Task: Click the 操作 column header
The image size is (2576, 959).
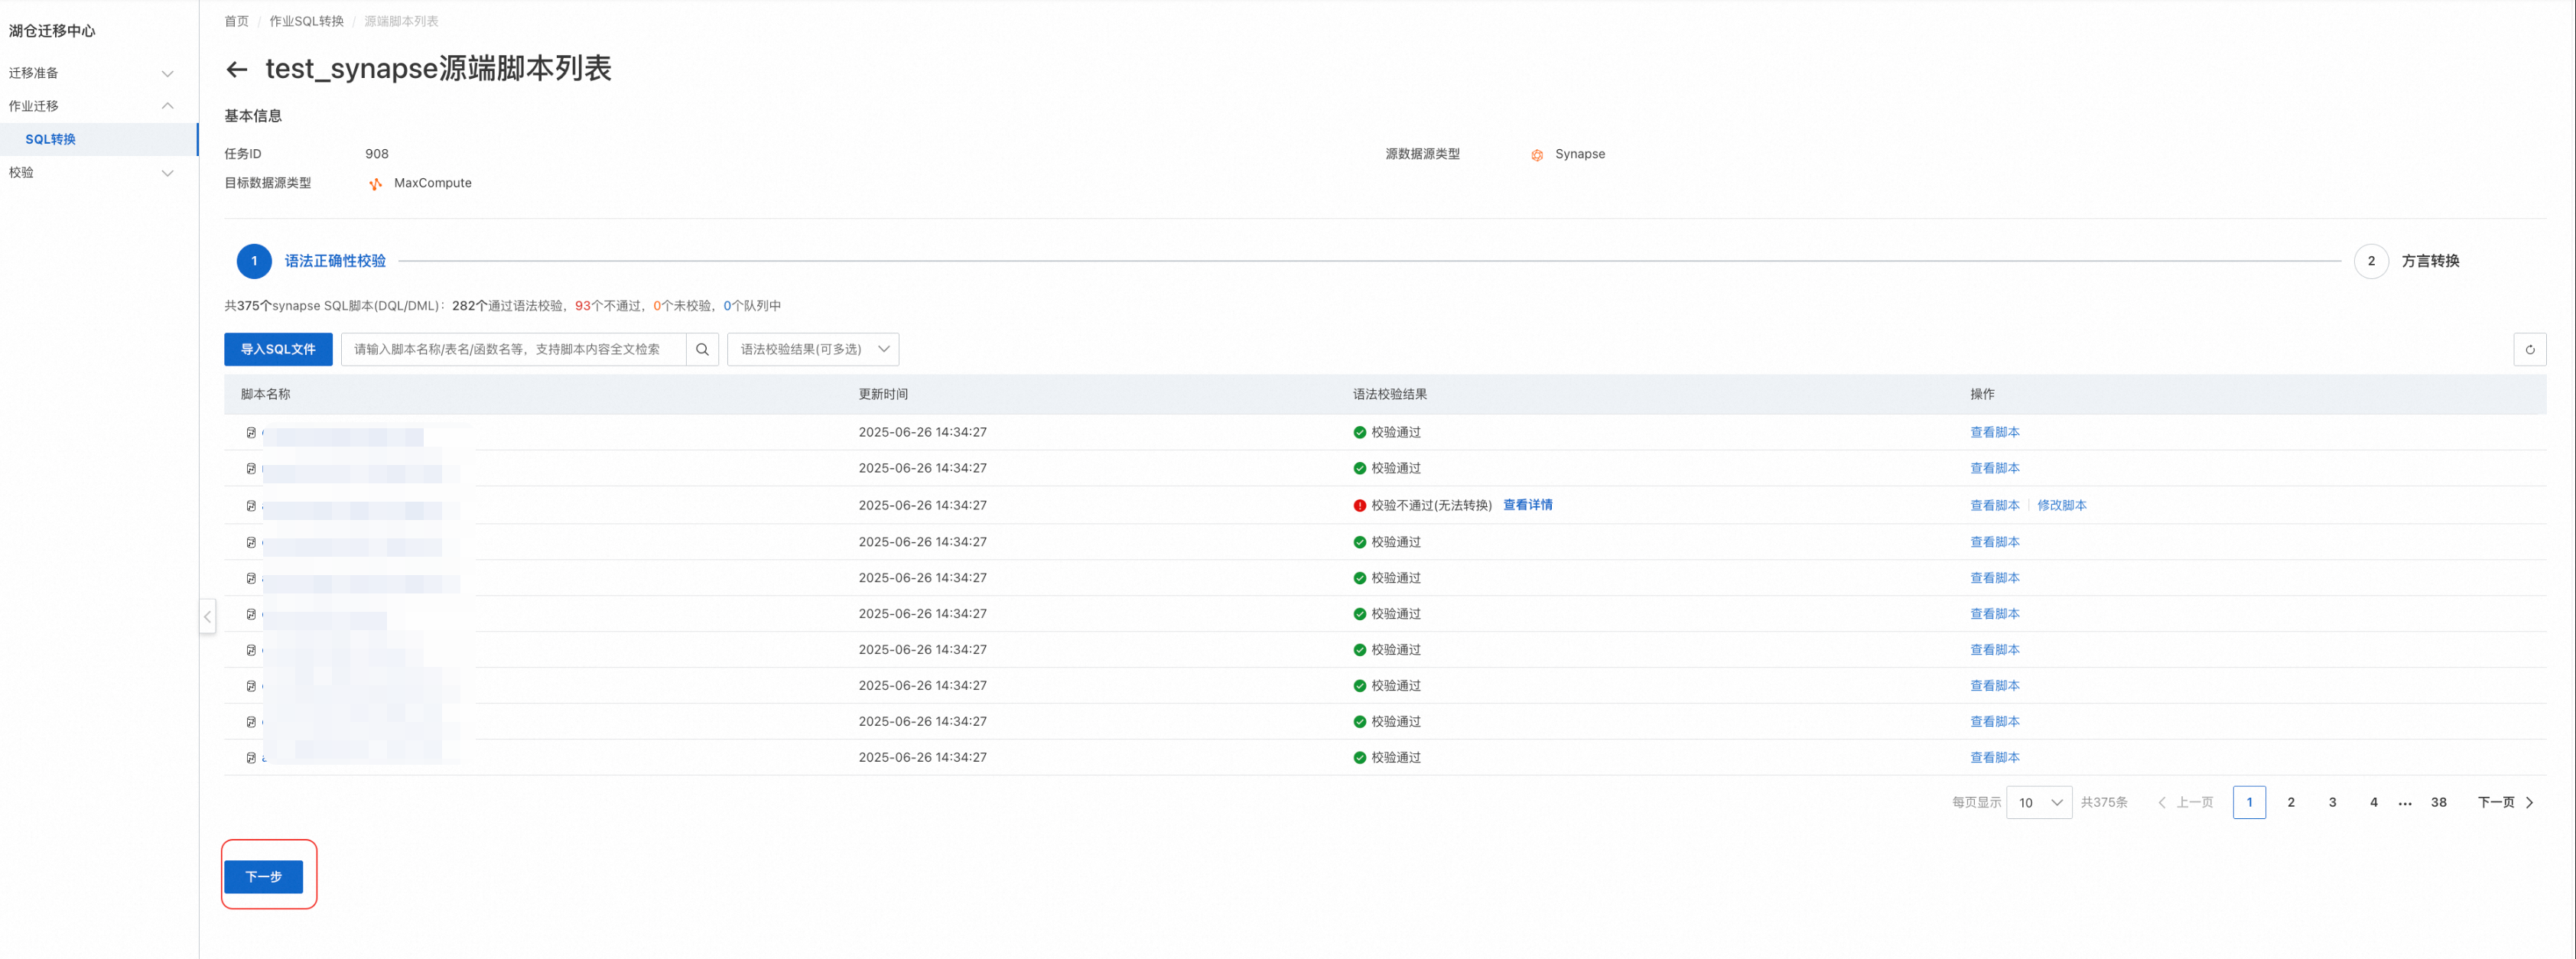Action: click(x=1982, y=394)
